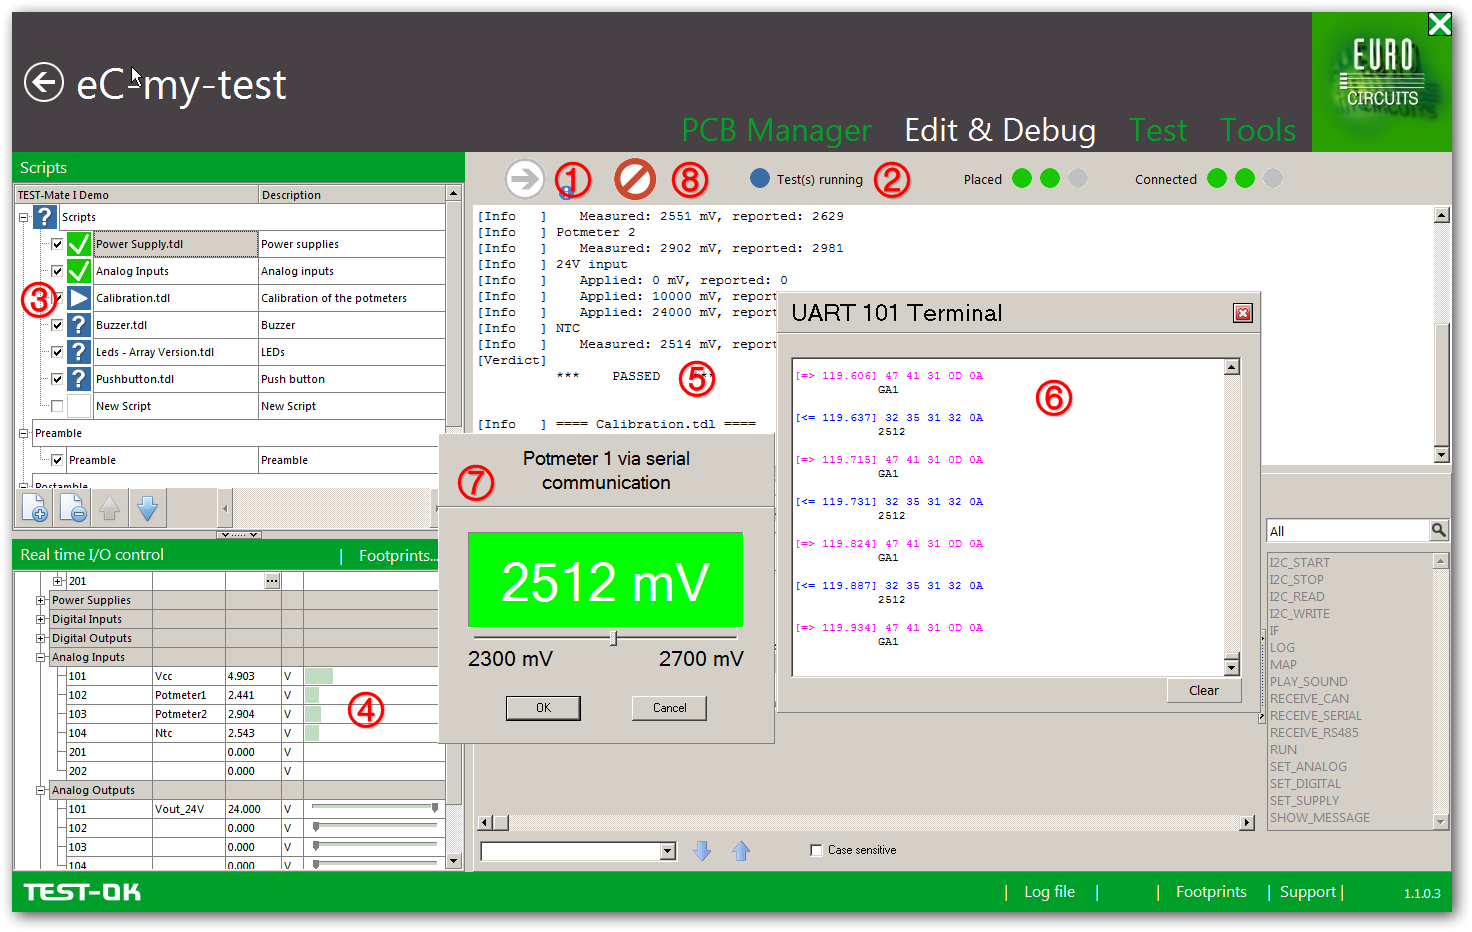Open the Footprints link in the footer

[x=1211, y=892]
